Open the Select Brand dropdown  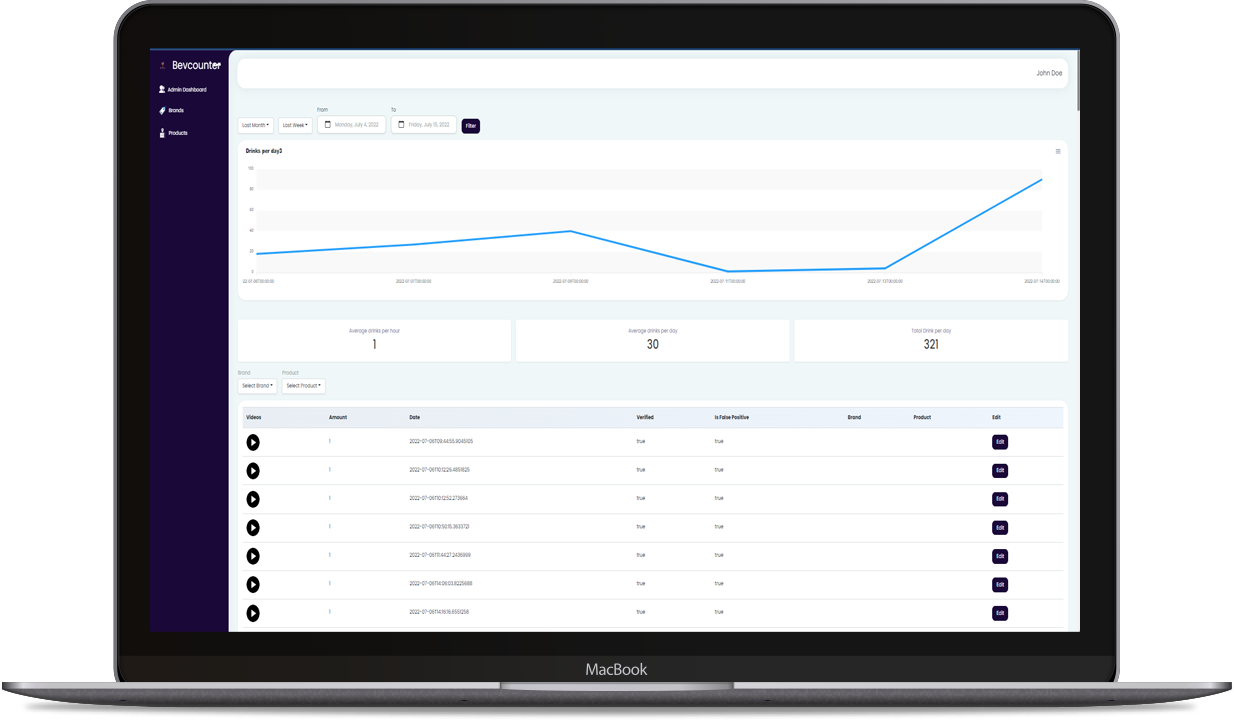pos(257,386)
